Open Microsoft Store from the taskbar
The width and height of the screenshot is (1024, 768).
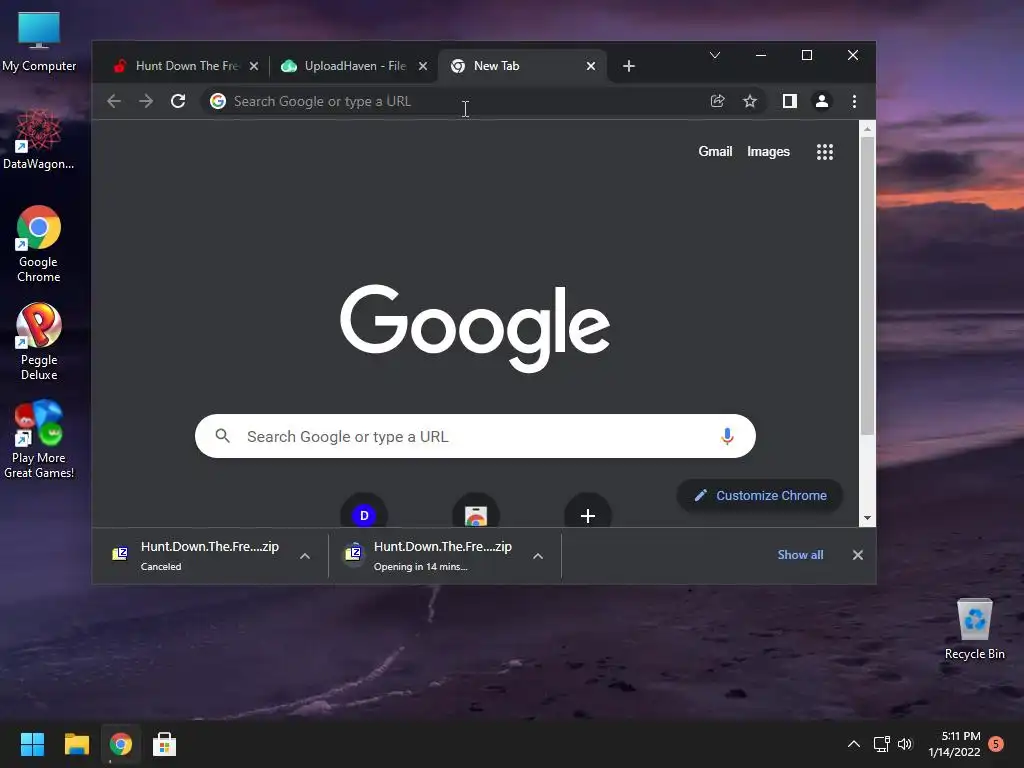(165, 744)
